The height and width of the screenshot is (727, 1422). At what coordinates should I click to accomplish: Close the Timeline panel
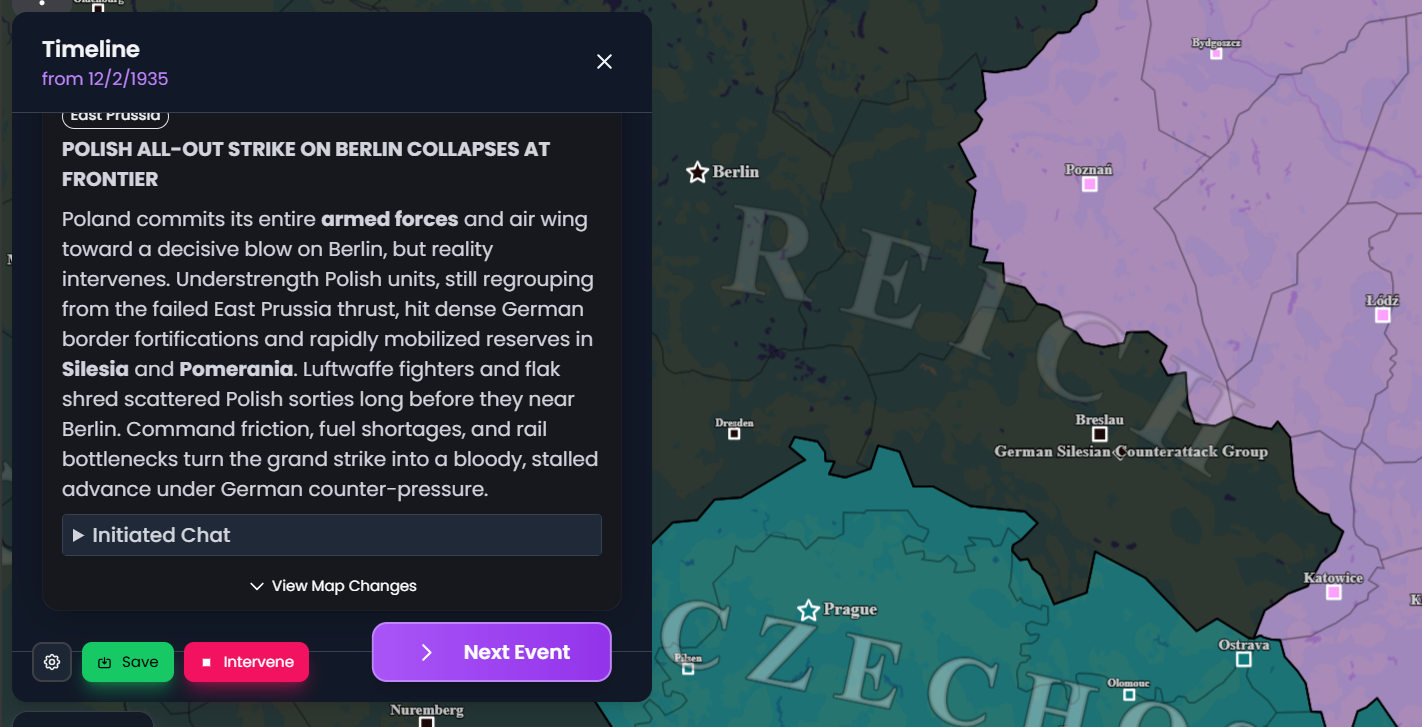click(x=604, y=62)
